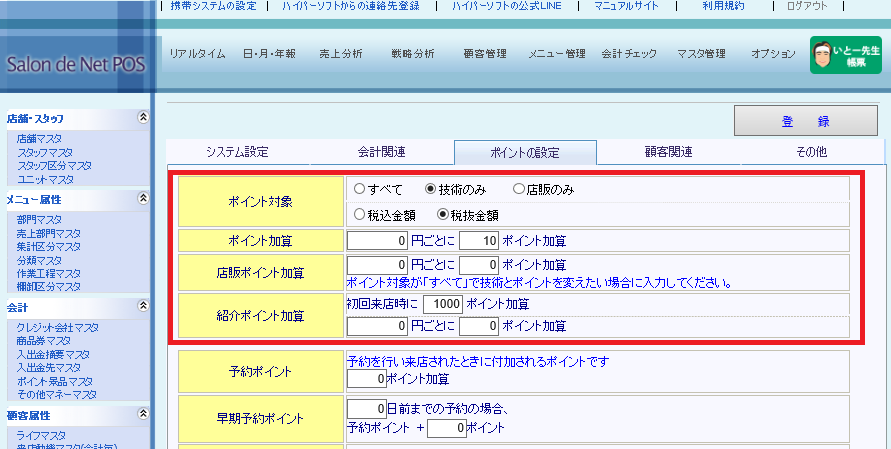Open the 店舗マスタ sidebar link
The width and height of the screenshot is (891, 449).
click(x=39, y=138)
